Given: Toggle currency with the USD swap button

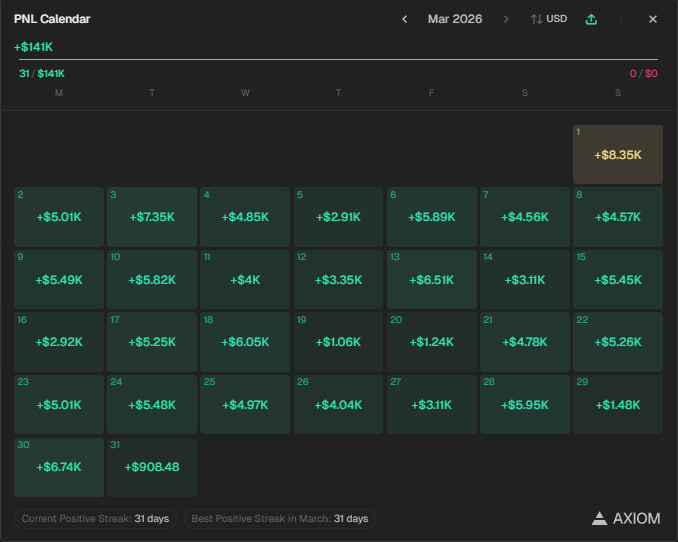Looking at the screenshot, I should 549,19.
